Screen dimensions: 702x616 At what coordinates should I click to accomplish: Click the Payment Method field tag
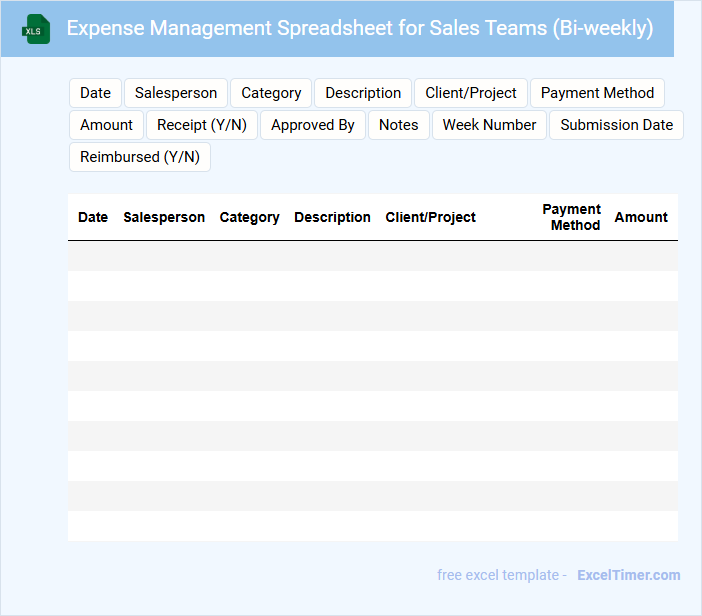[597, 93]
